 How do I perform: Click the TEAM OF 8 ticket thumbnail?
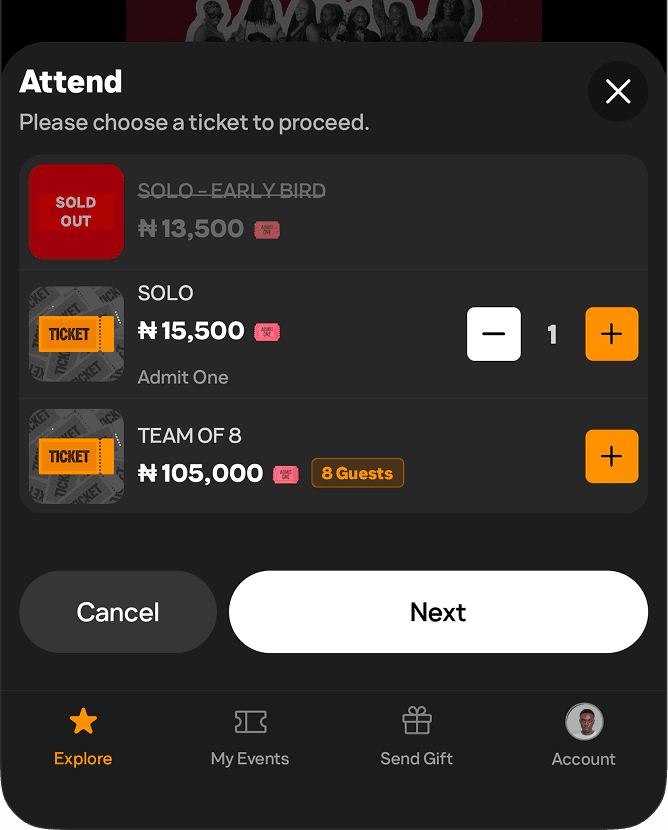[76, 456]
